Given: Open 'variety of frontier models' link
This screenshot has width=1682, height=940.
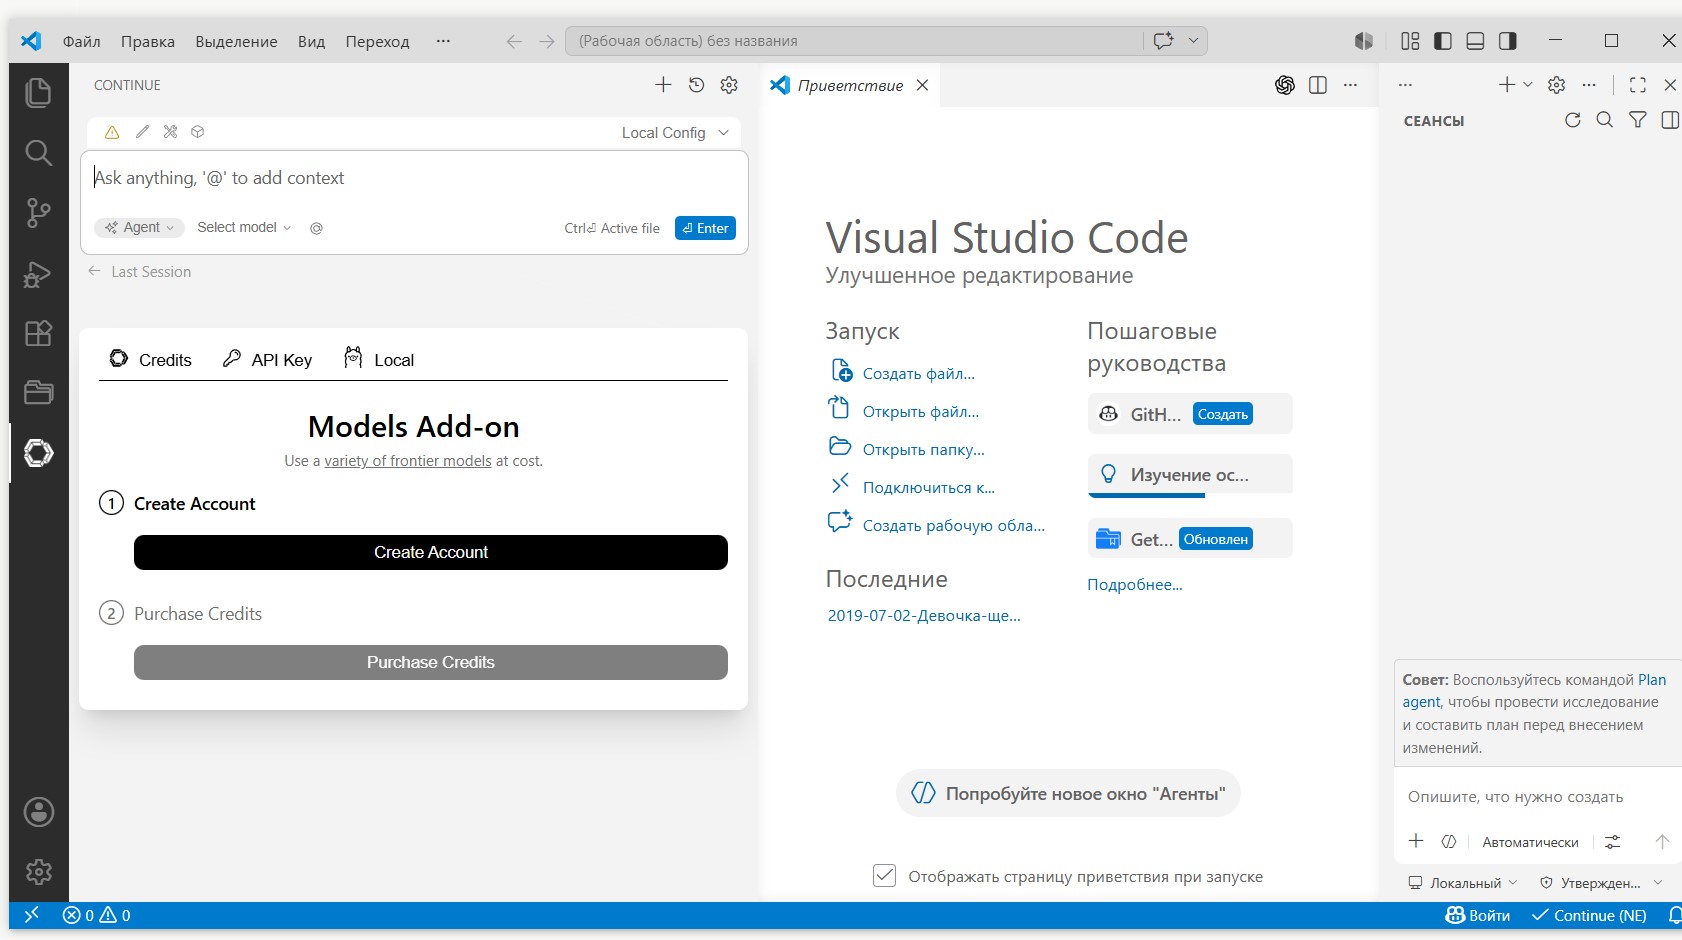Looking at the screenshot, I should 408,461.
